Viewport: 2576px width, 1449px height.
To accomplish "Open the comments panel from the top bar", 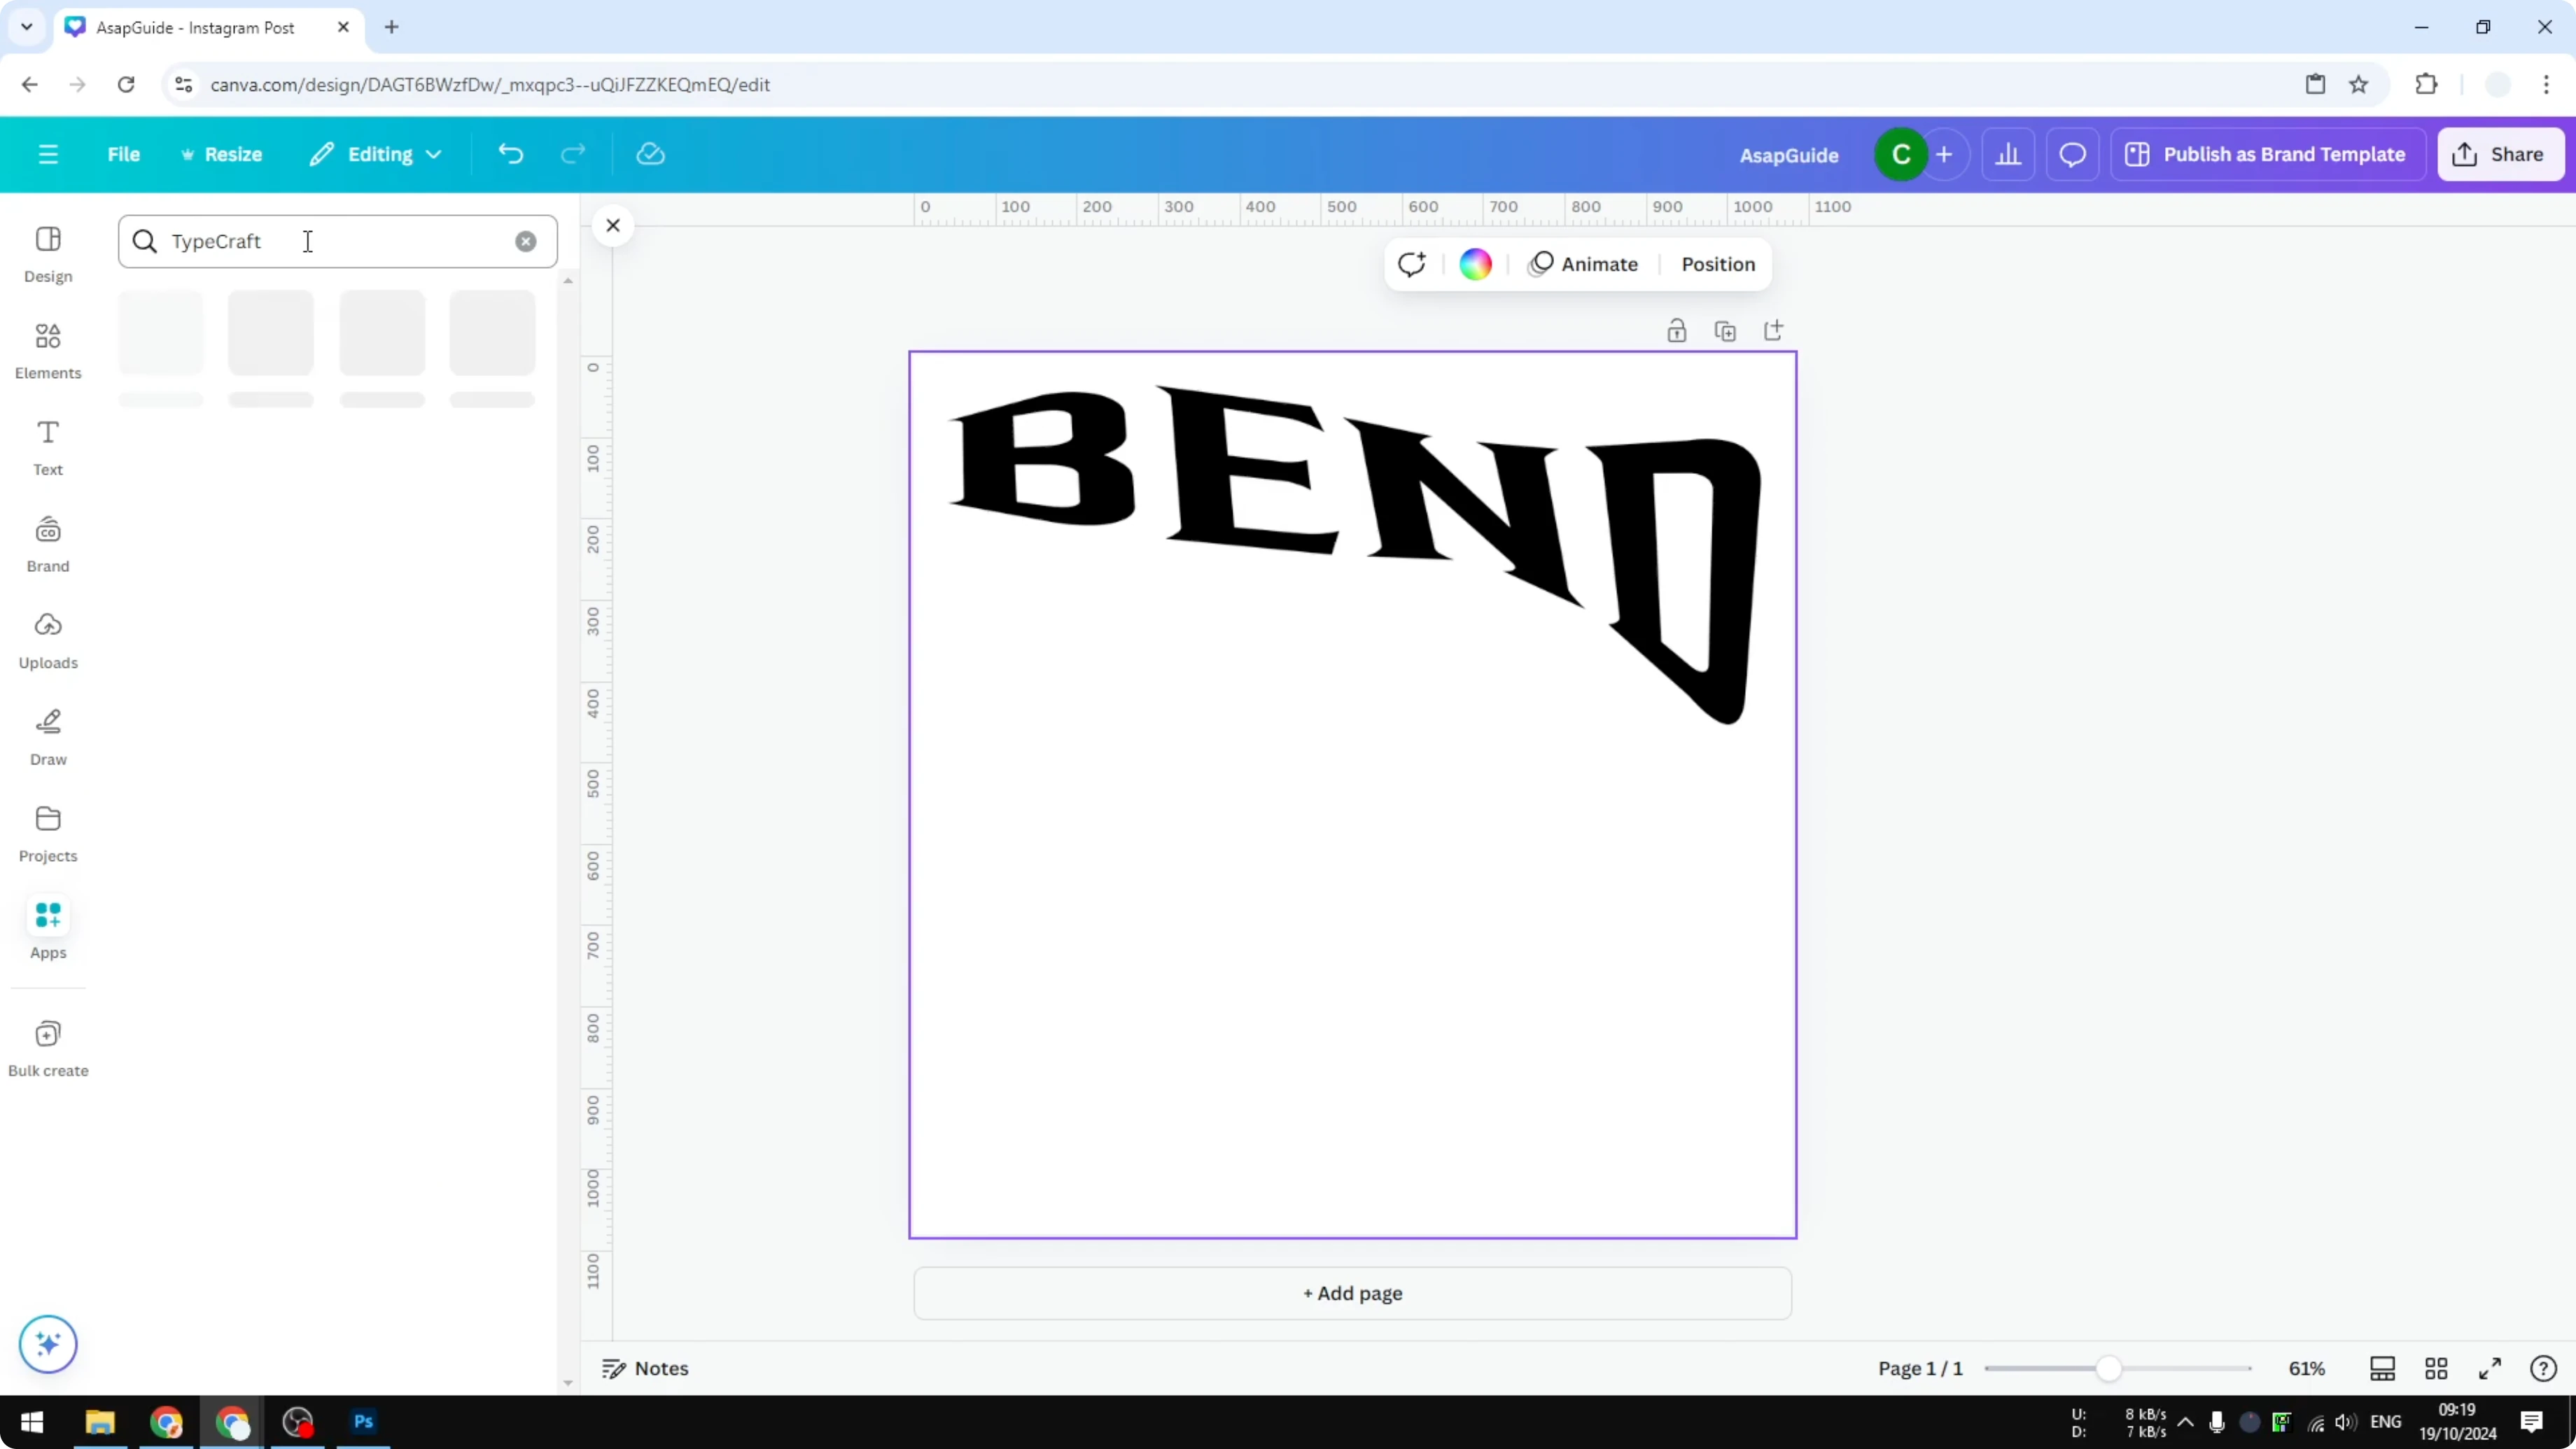I will pyautogui.click(x=2072, y=154).
